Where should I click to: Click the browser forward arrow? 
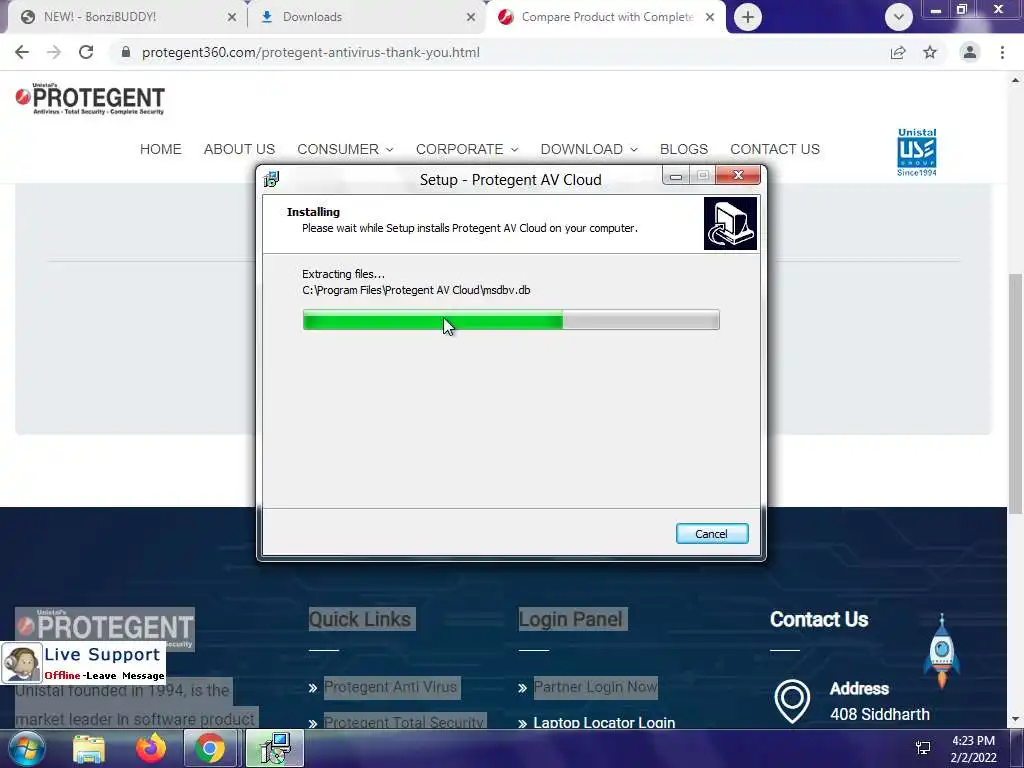point(54,52)
